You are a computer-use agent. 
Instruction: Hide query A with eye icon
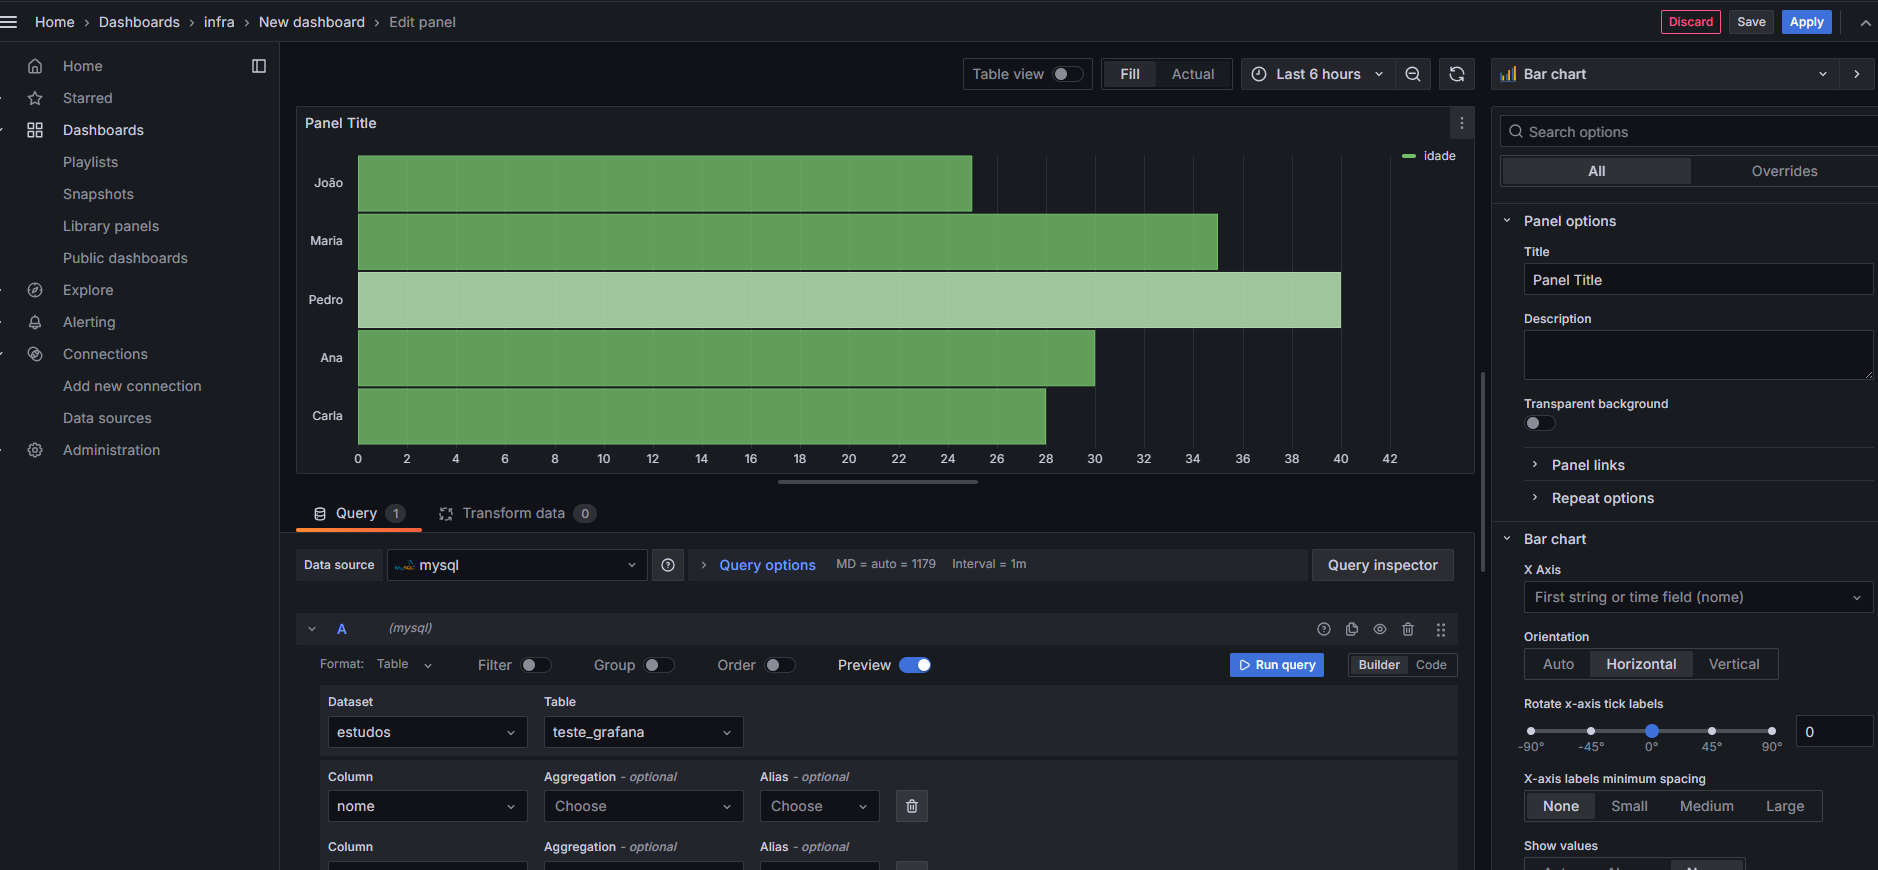pyautogui.click(x=1380, y=629)
